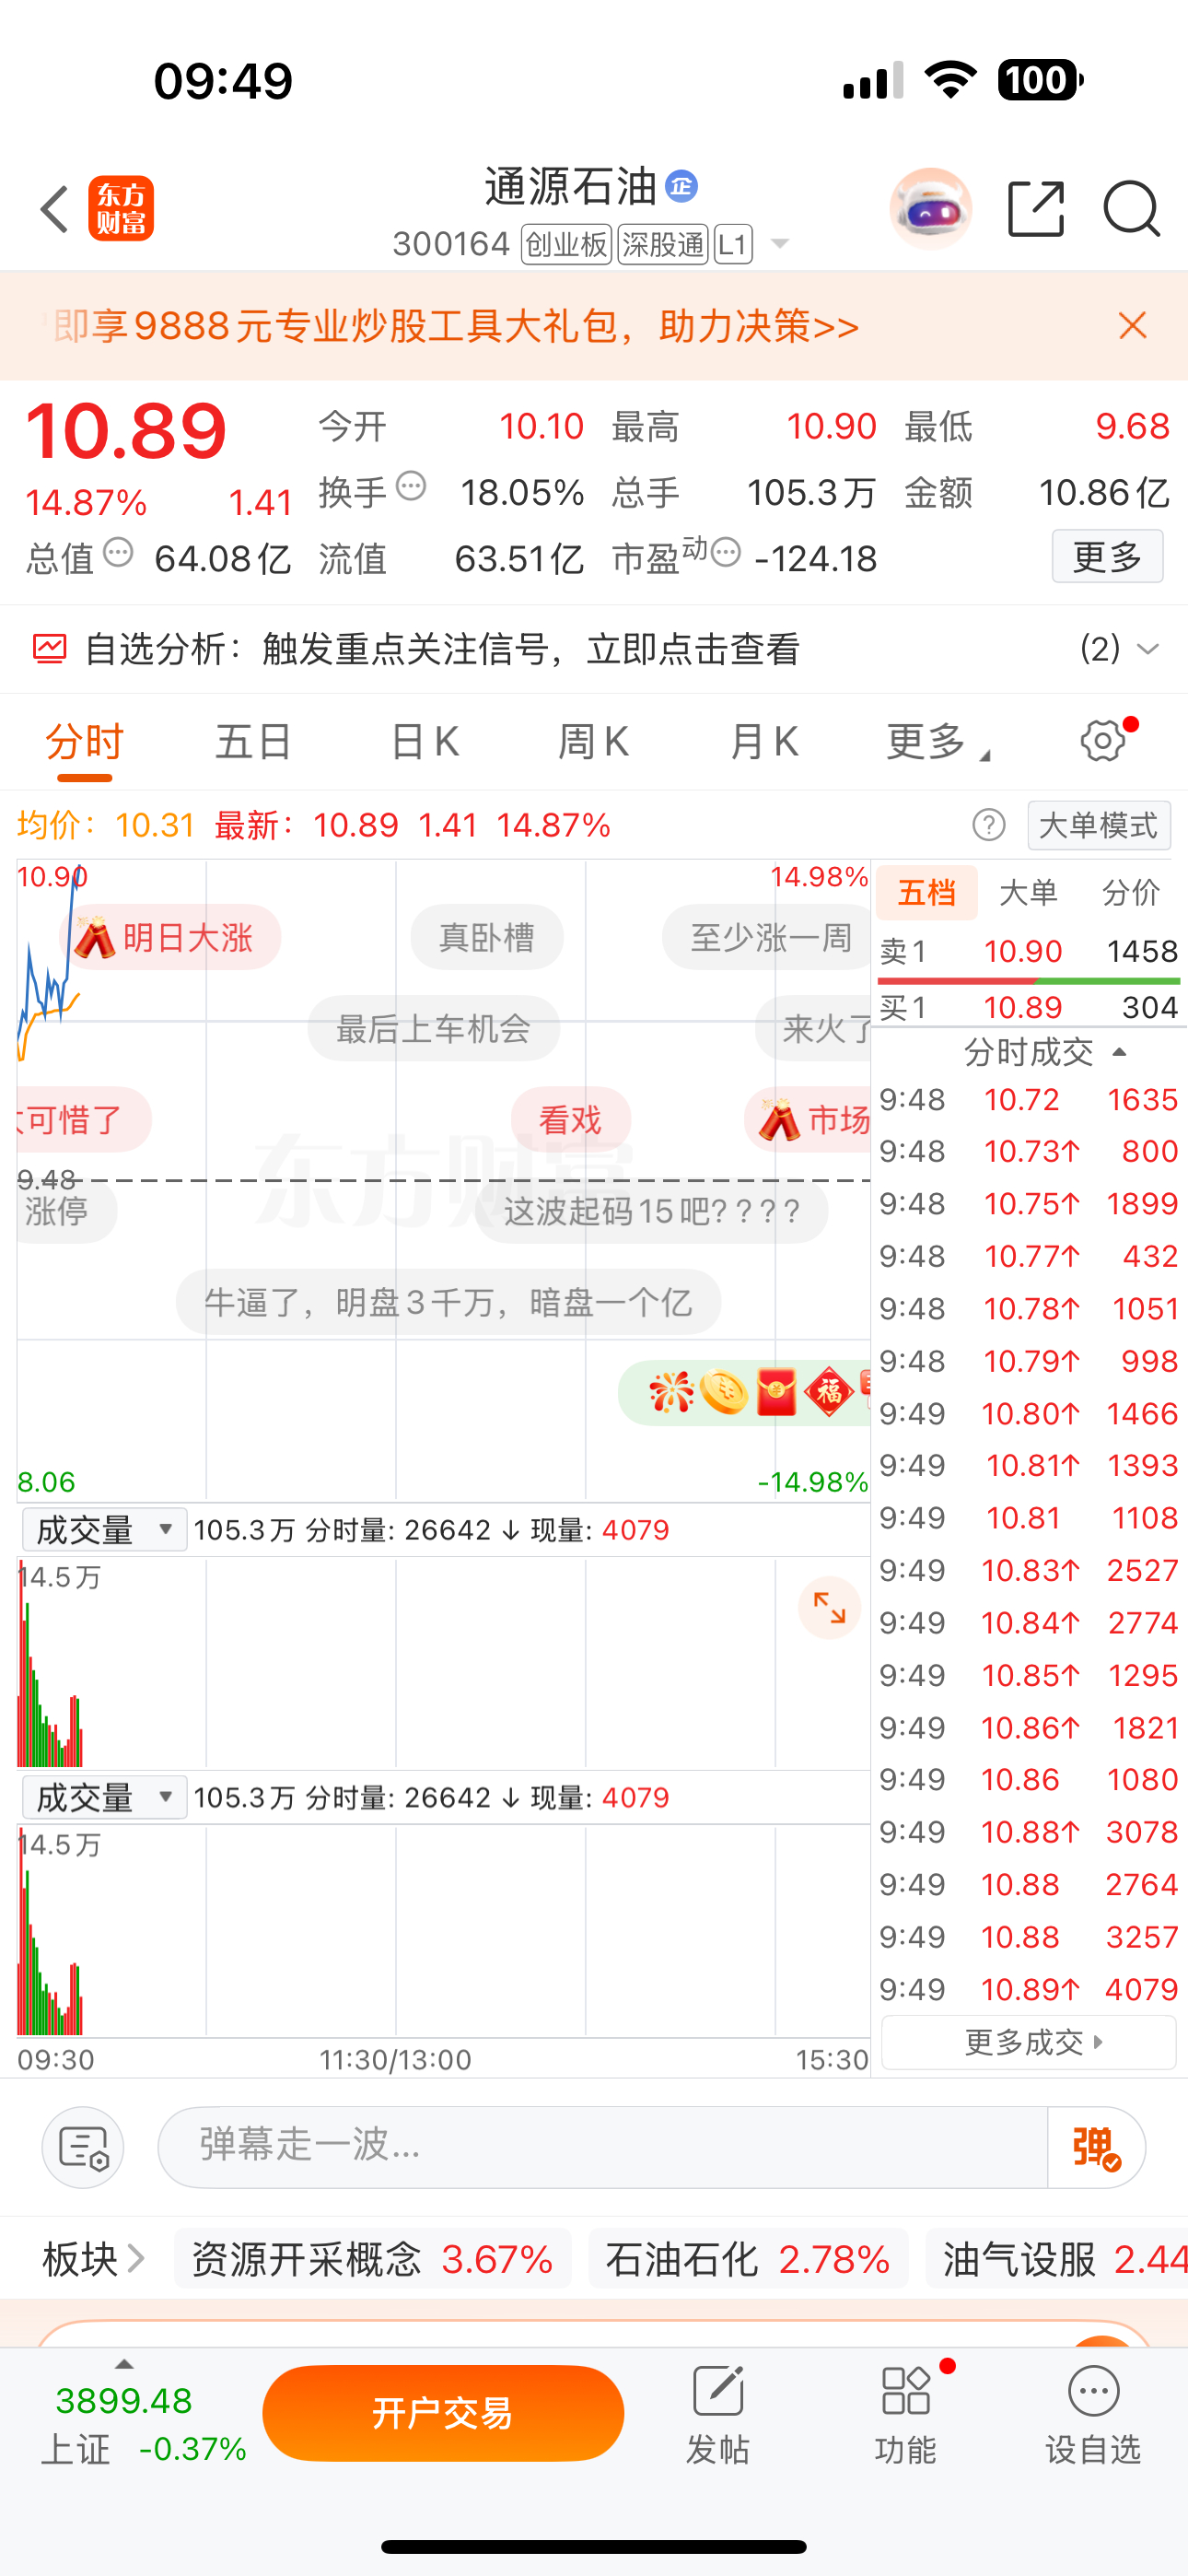Tap the 买1 10.89 order row
This screenshot has height=2576, width=1188.
pos(1029,1007)
